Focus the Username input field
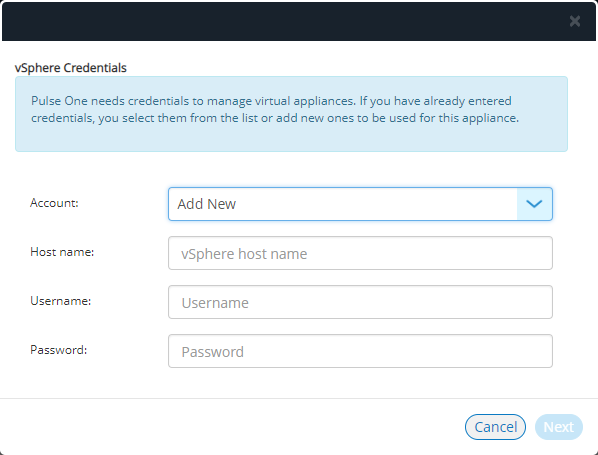The image size is (598, 455). point(360,302)
